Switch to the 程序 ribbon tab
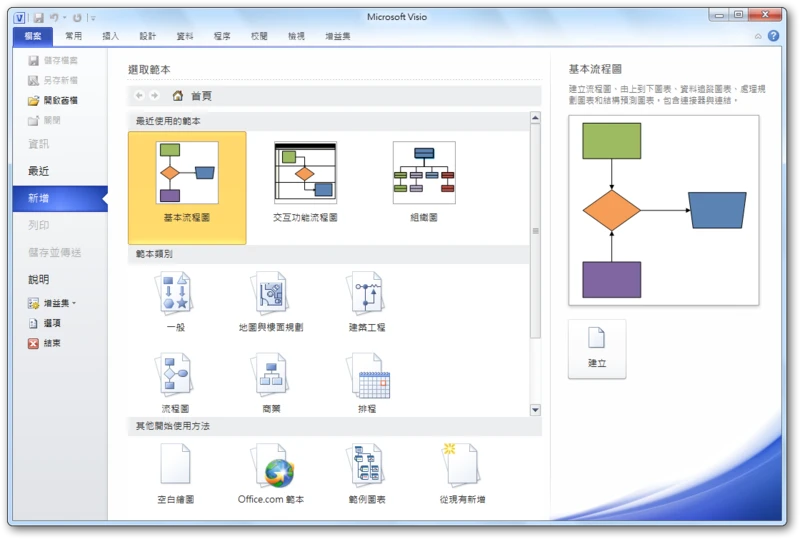 (x=222, y=36)
